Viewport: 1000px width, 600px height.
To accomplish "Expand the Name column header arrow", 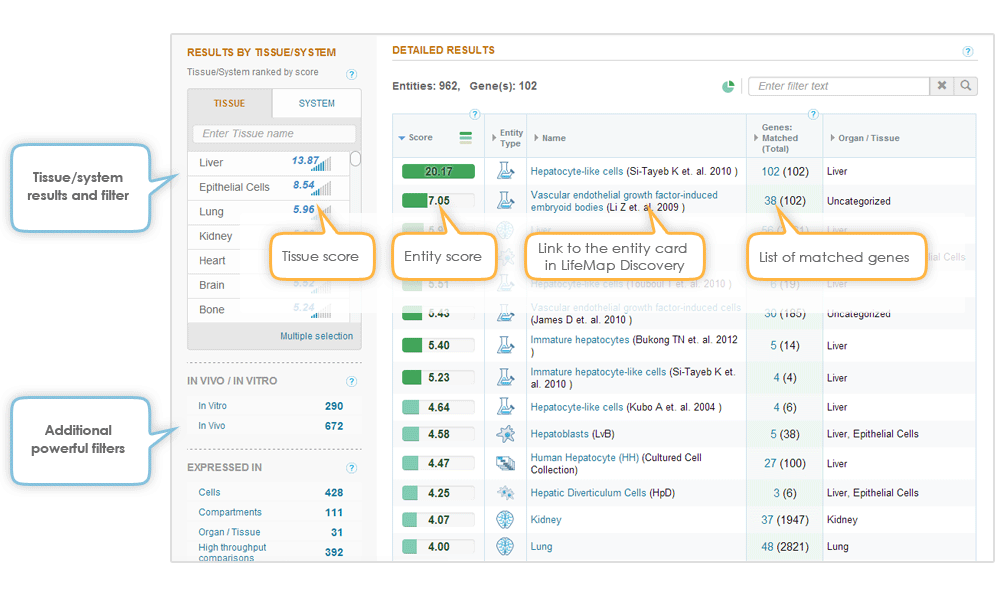I will point(536,138).
